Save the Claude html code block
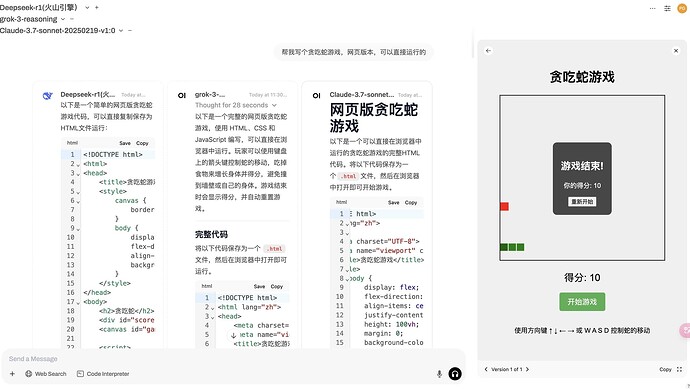 393,202
